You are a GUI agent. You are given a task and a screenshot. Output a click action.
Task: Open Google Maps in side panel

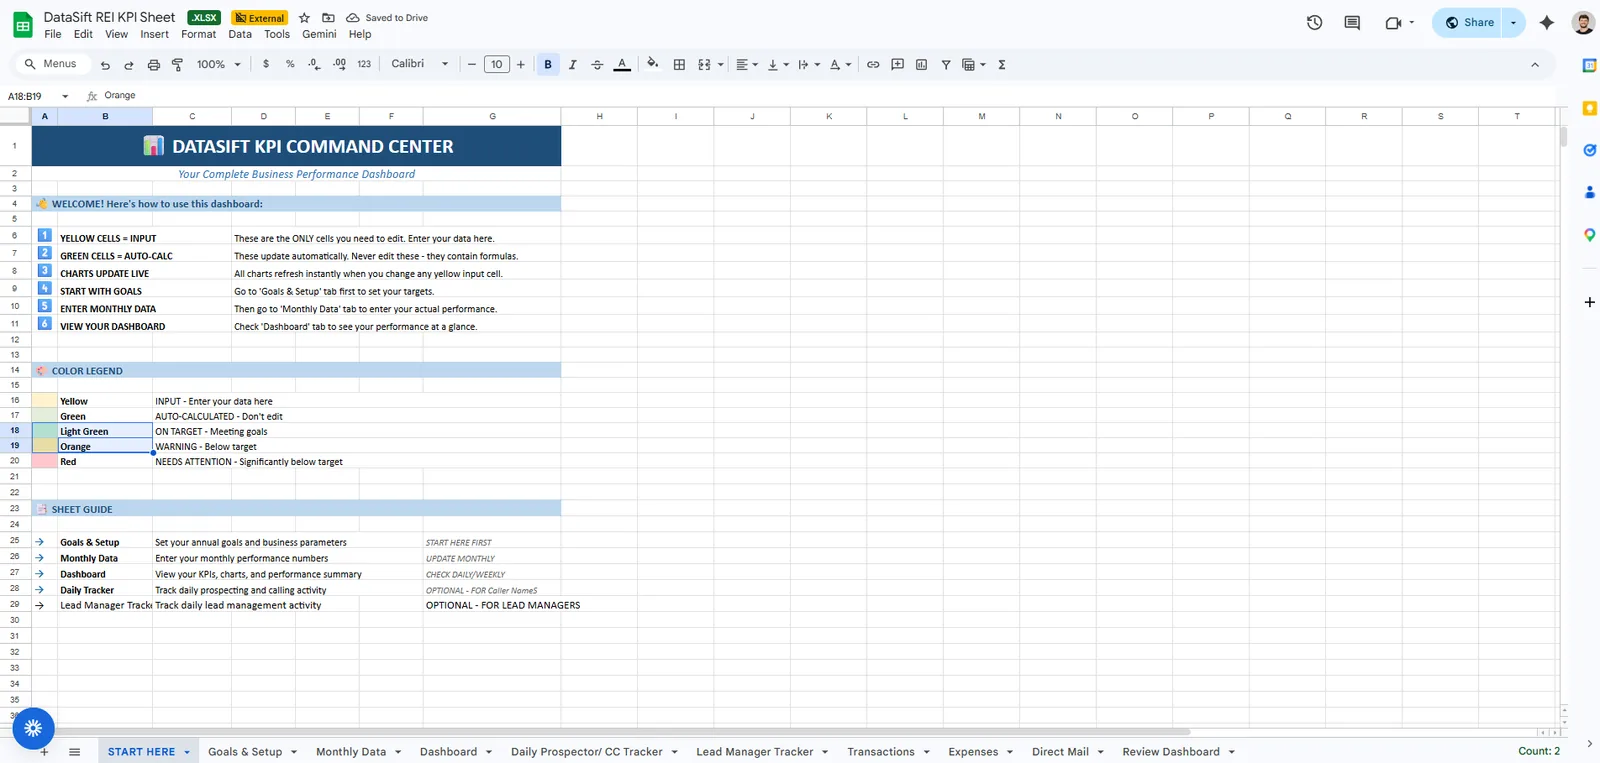(x=1589, y=235)
